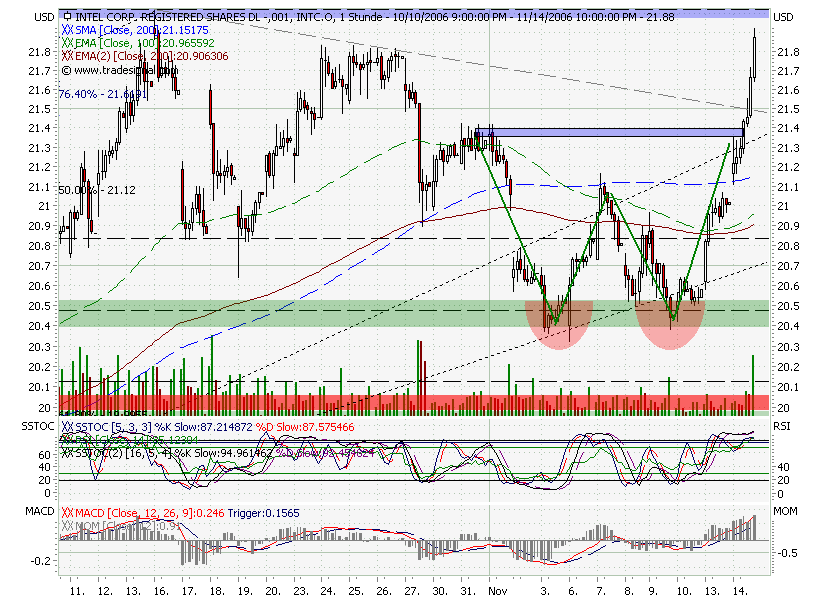Viewport: 829px width, 608px height.
Task: Toggle SSTOC(2) visibility via its XX icon
Action: coord(67,452)
